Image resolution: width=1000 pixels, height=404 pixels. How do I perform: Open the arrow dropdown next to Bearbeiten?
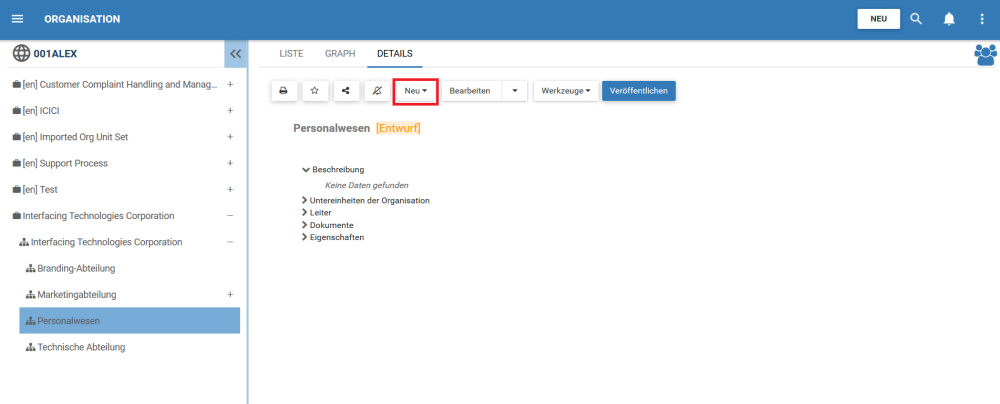coord(515,91)
